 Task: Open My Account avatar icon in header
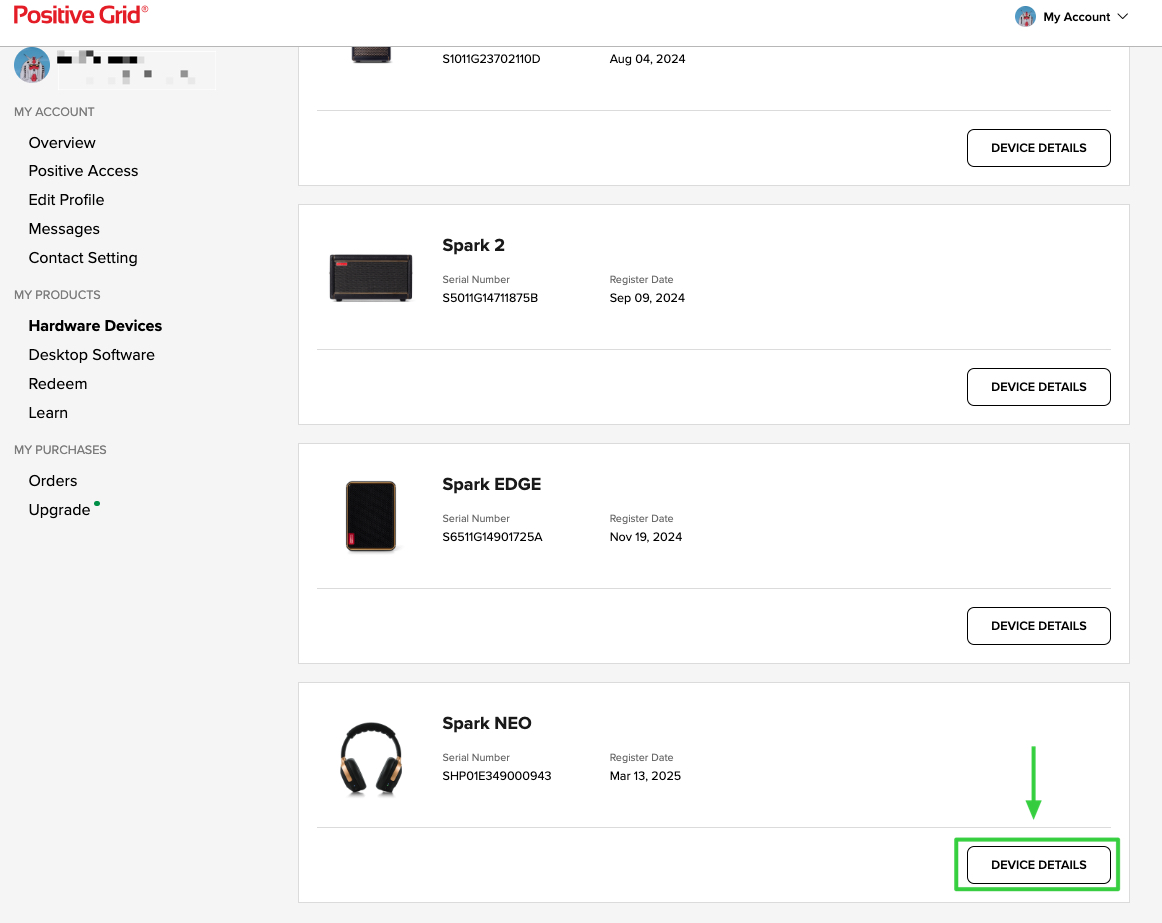[1025, 16]
